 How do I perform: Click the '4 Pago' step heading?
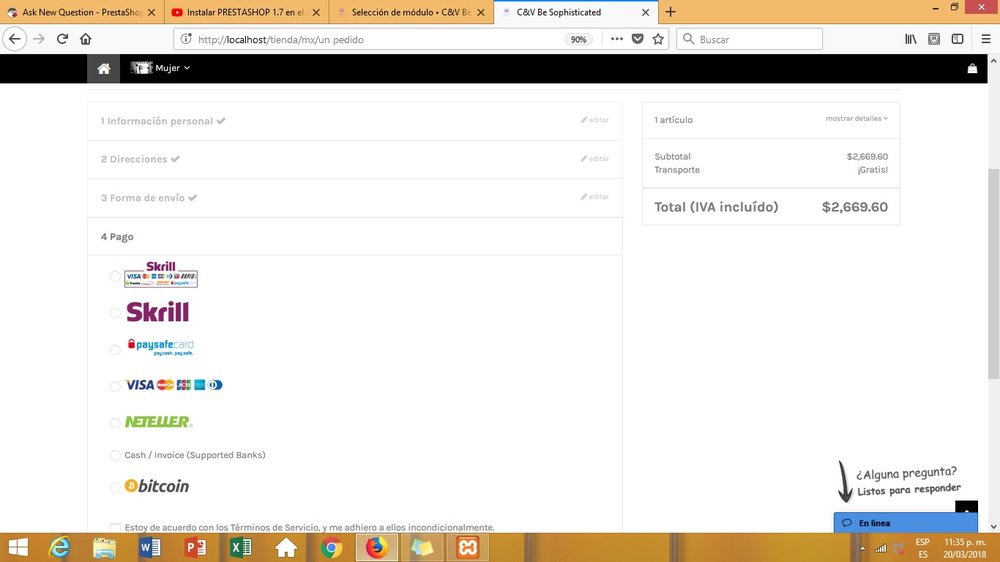[117, 237]
